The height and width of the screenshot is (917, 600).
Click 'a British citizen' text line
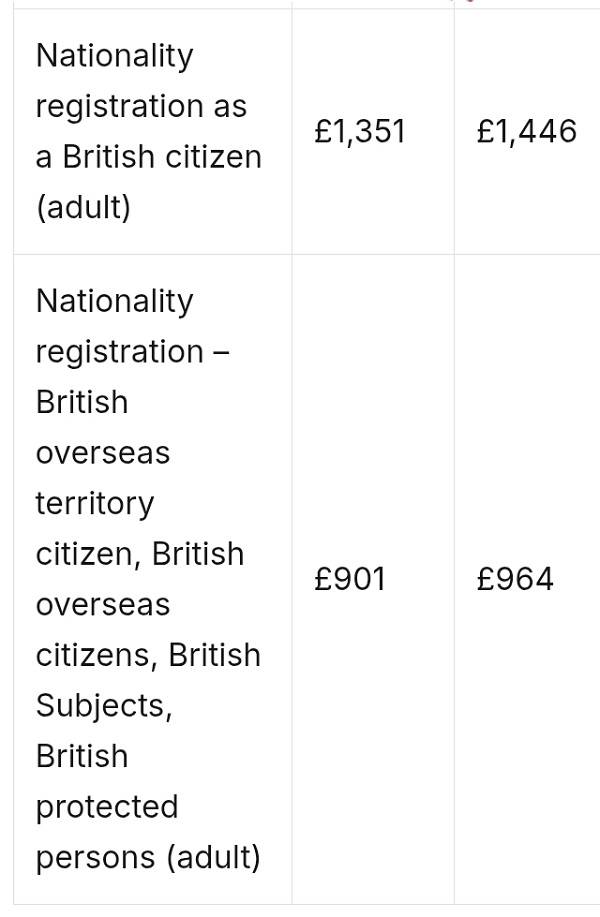pos(148,157)
